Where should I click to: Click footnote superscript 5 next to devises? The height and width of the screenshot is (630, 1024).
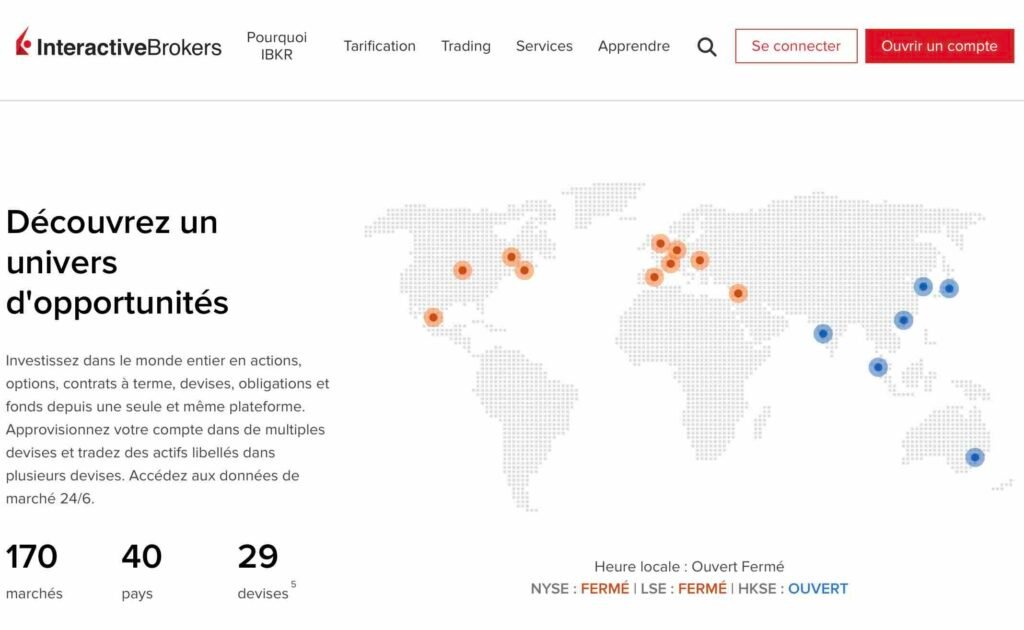293,584
